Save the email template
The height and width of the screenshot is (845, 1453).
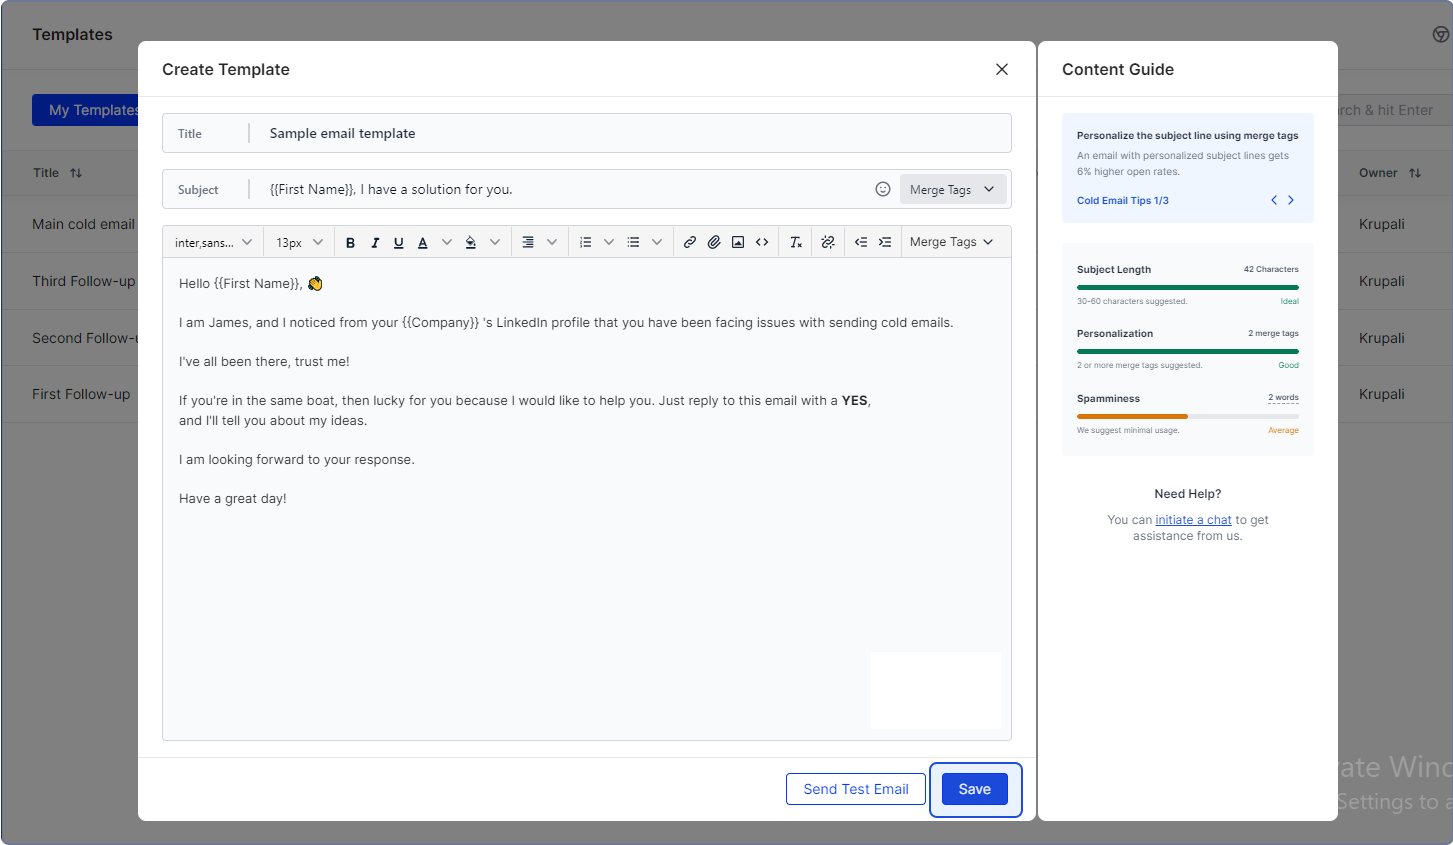click(975, 789)
